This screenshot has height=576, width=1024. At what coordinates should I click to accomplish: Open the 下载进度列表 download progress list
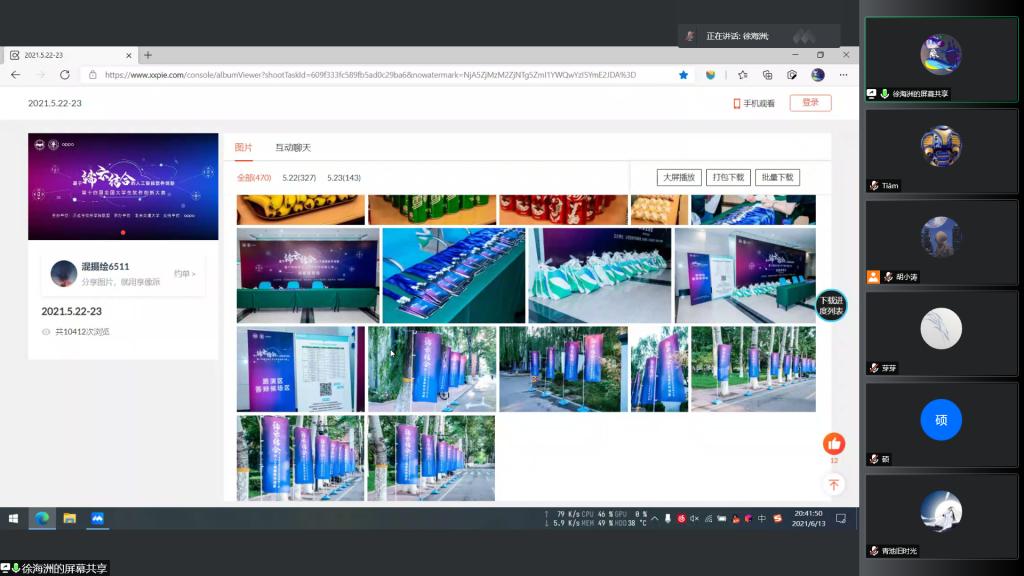point(832,306)
